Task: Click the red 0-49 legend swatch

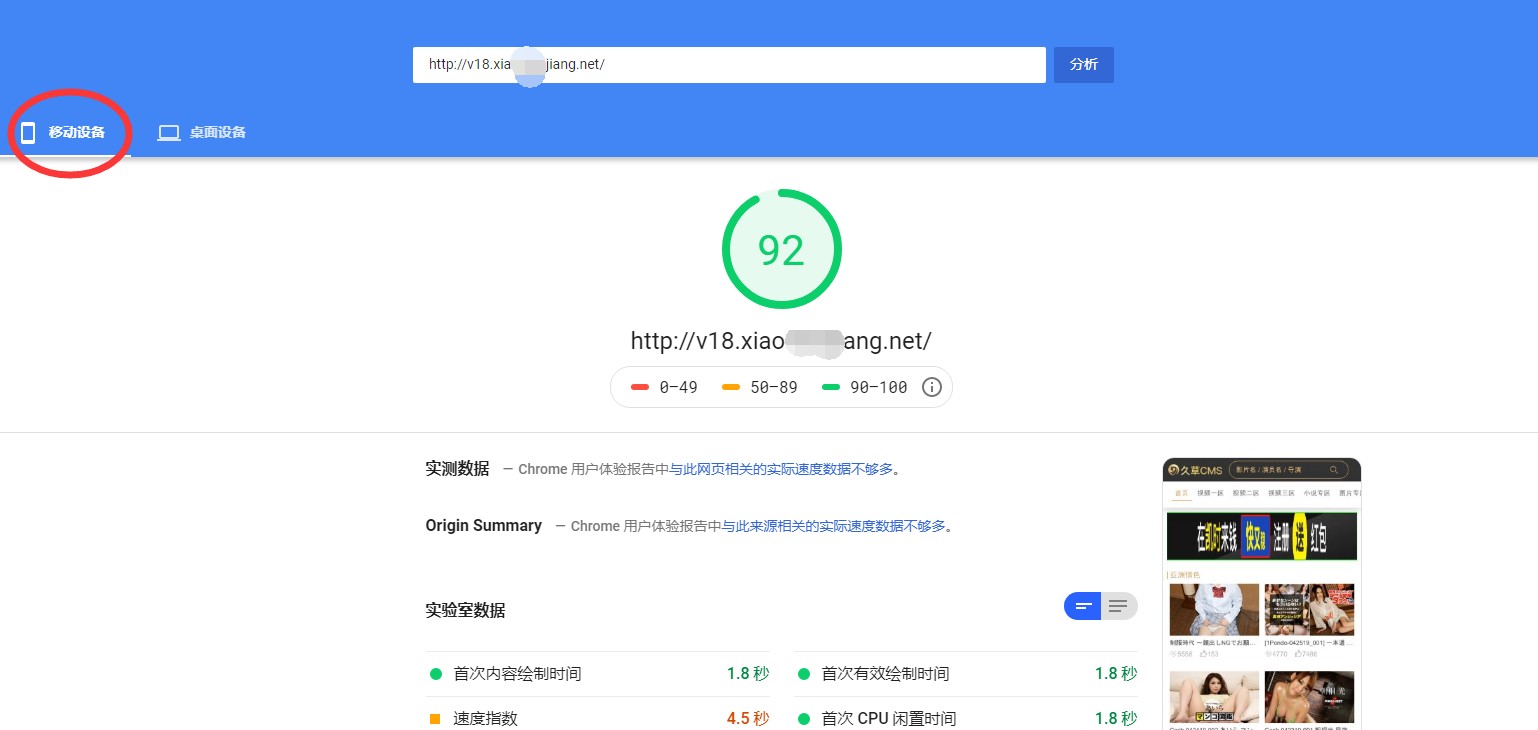Action: coord(640,387)
